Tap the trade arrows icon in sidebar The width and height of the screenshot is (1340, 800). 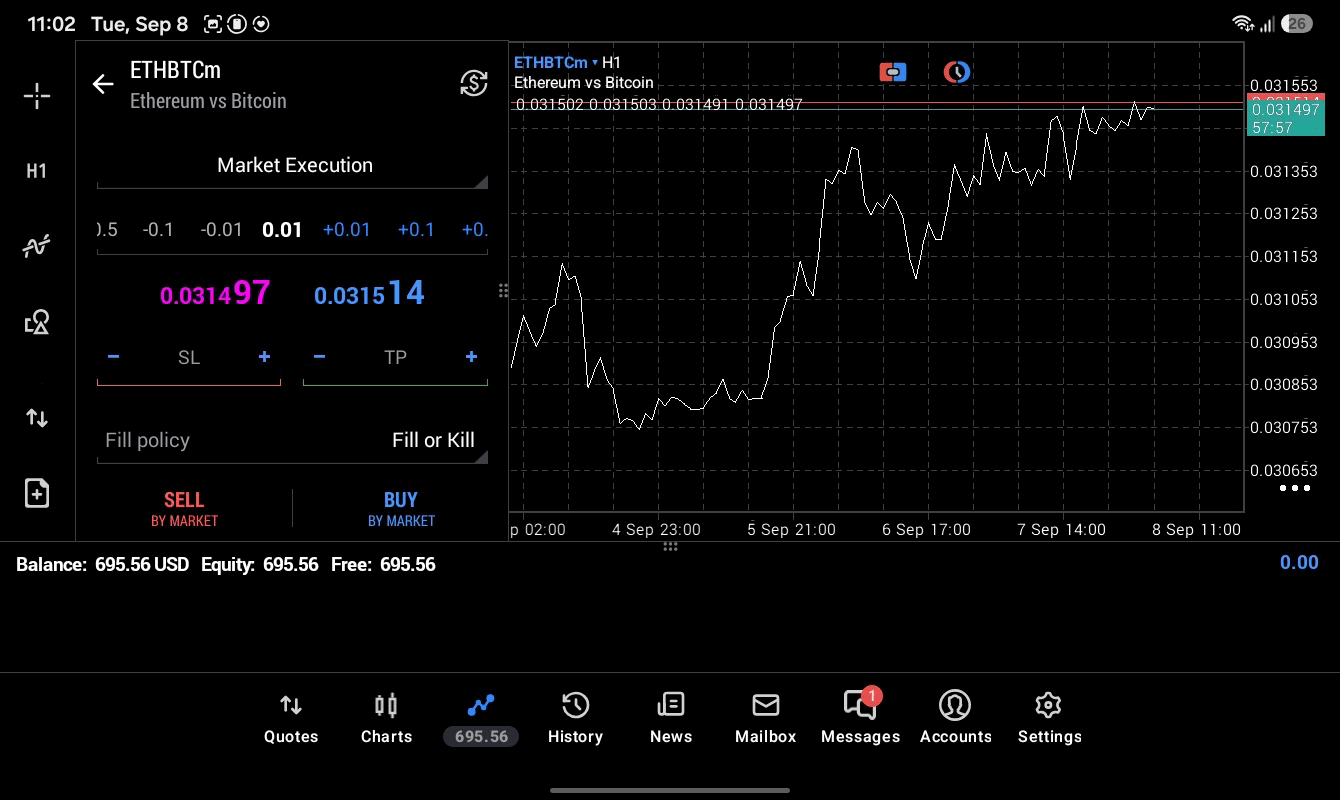click(37, 417)
